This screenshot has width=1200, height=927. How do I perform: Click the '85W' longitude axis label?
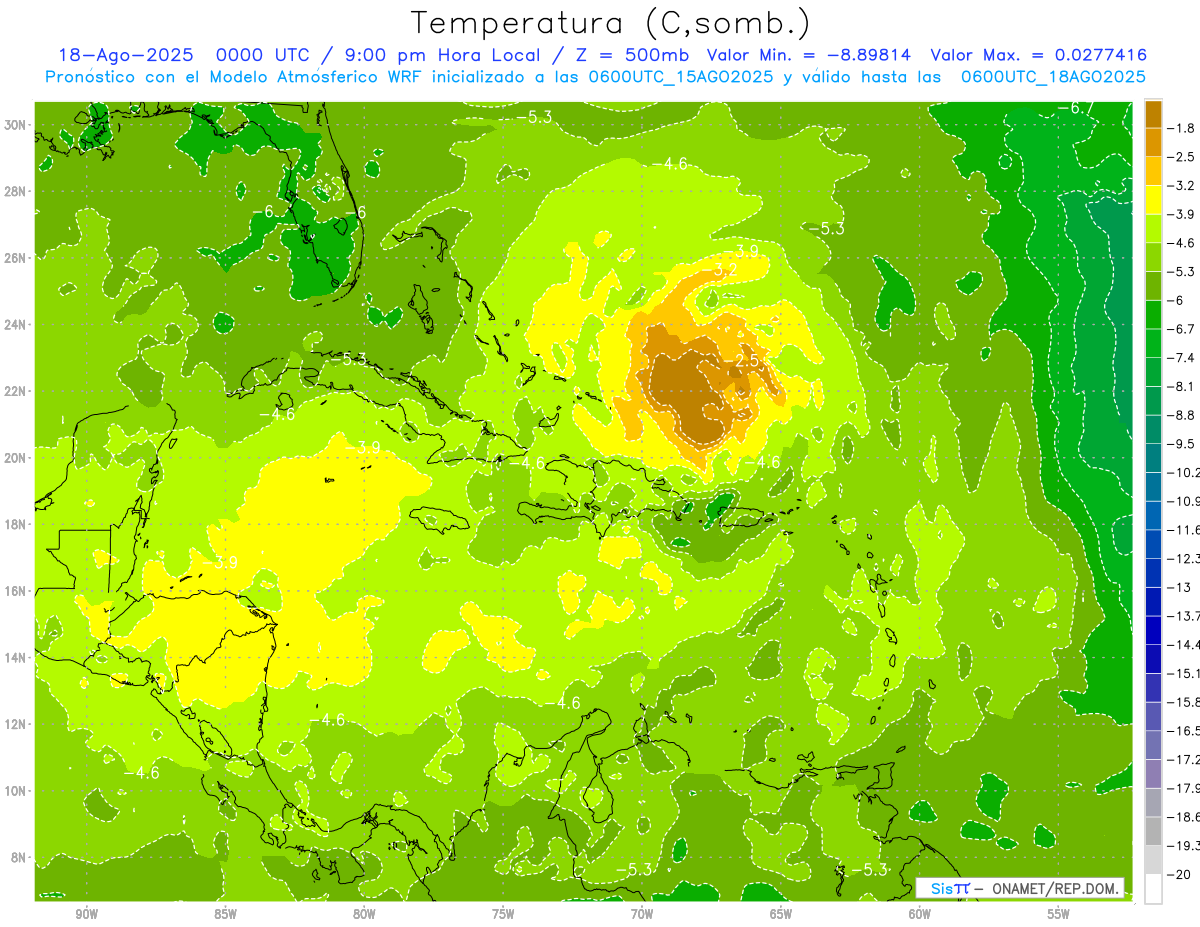pyautogui.click(x=225, y=914)
